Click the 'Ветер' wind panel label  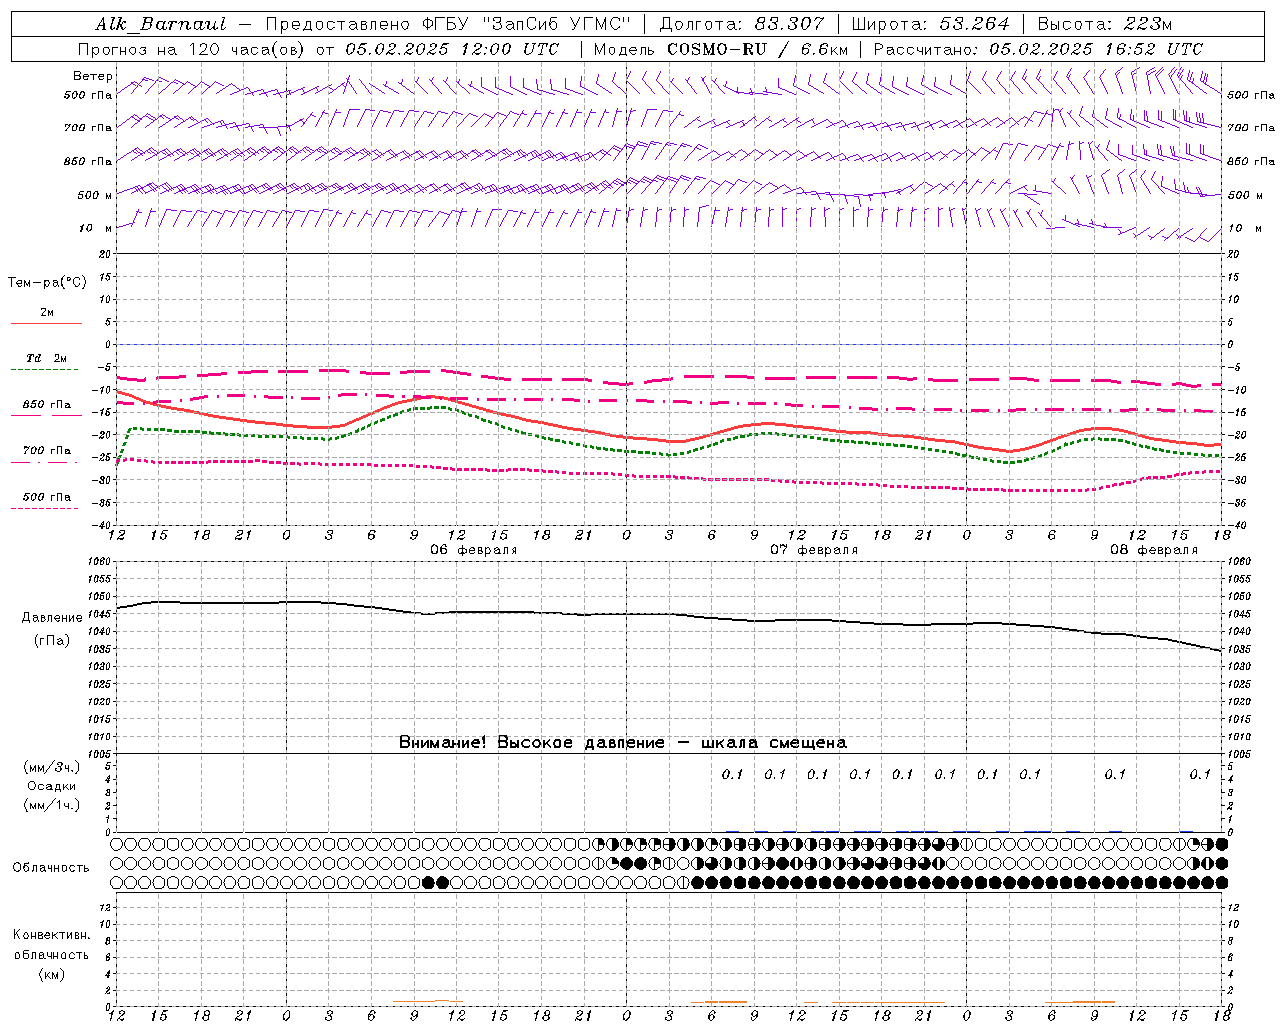[x=93, y=76]
